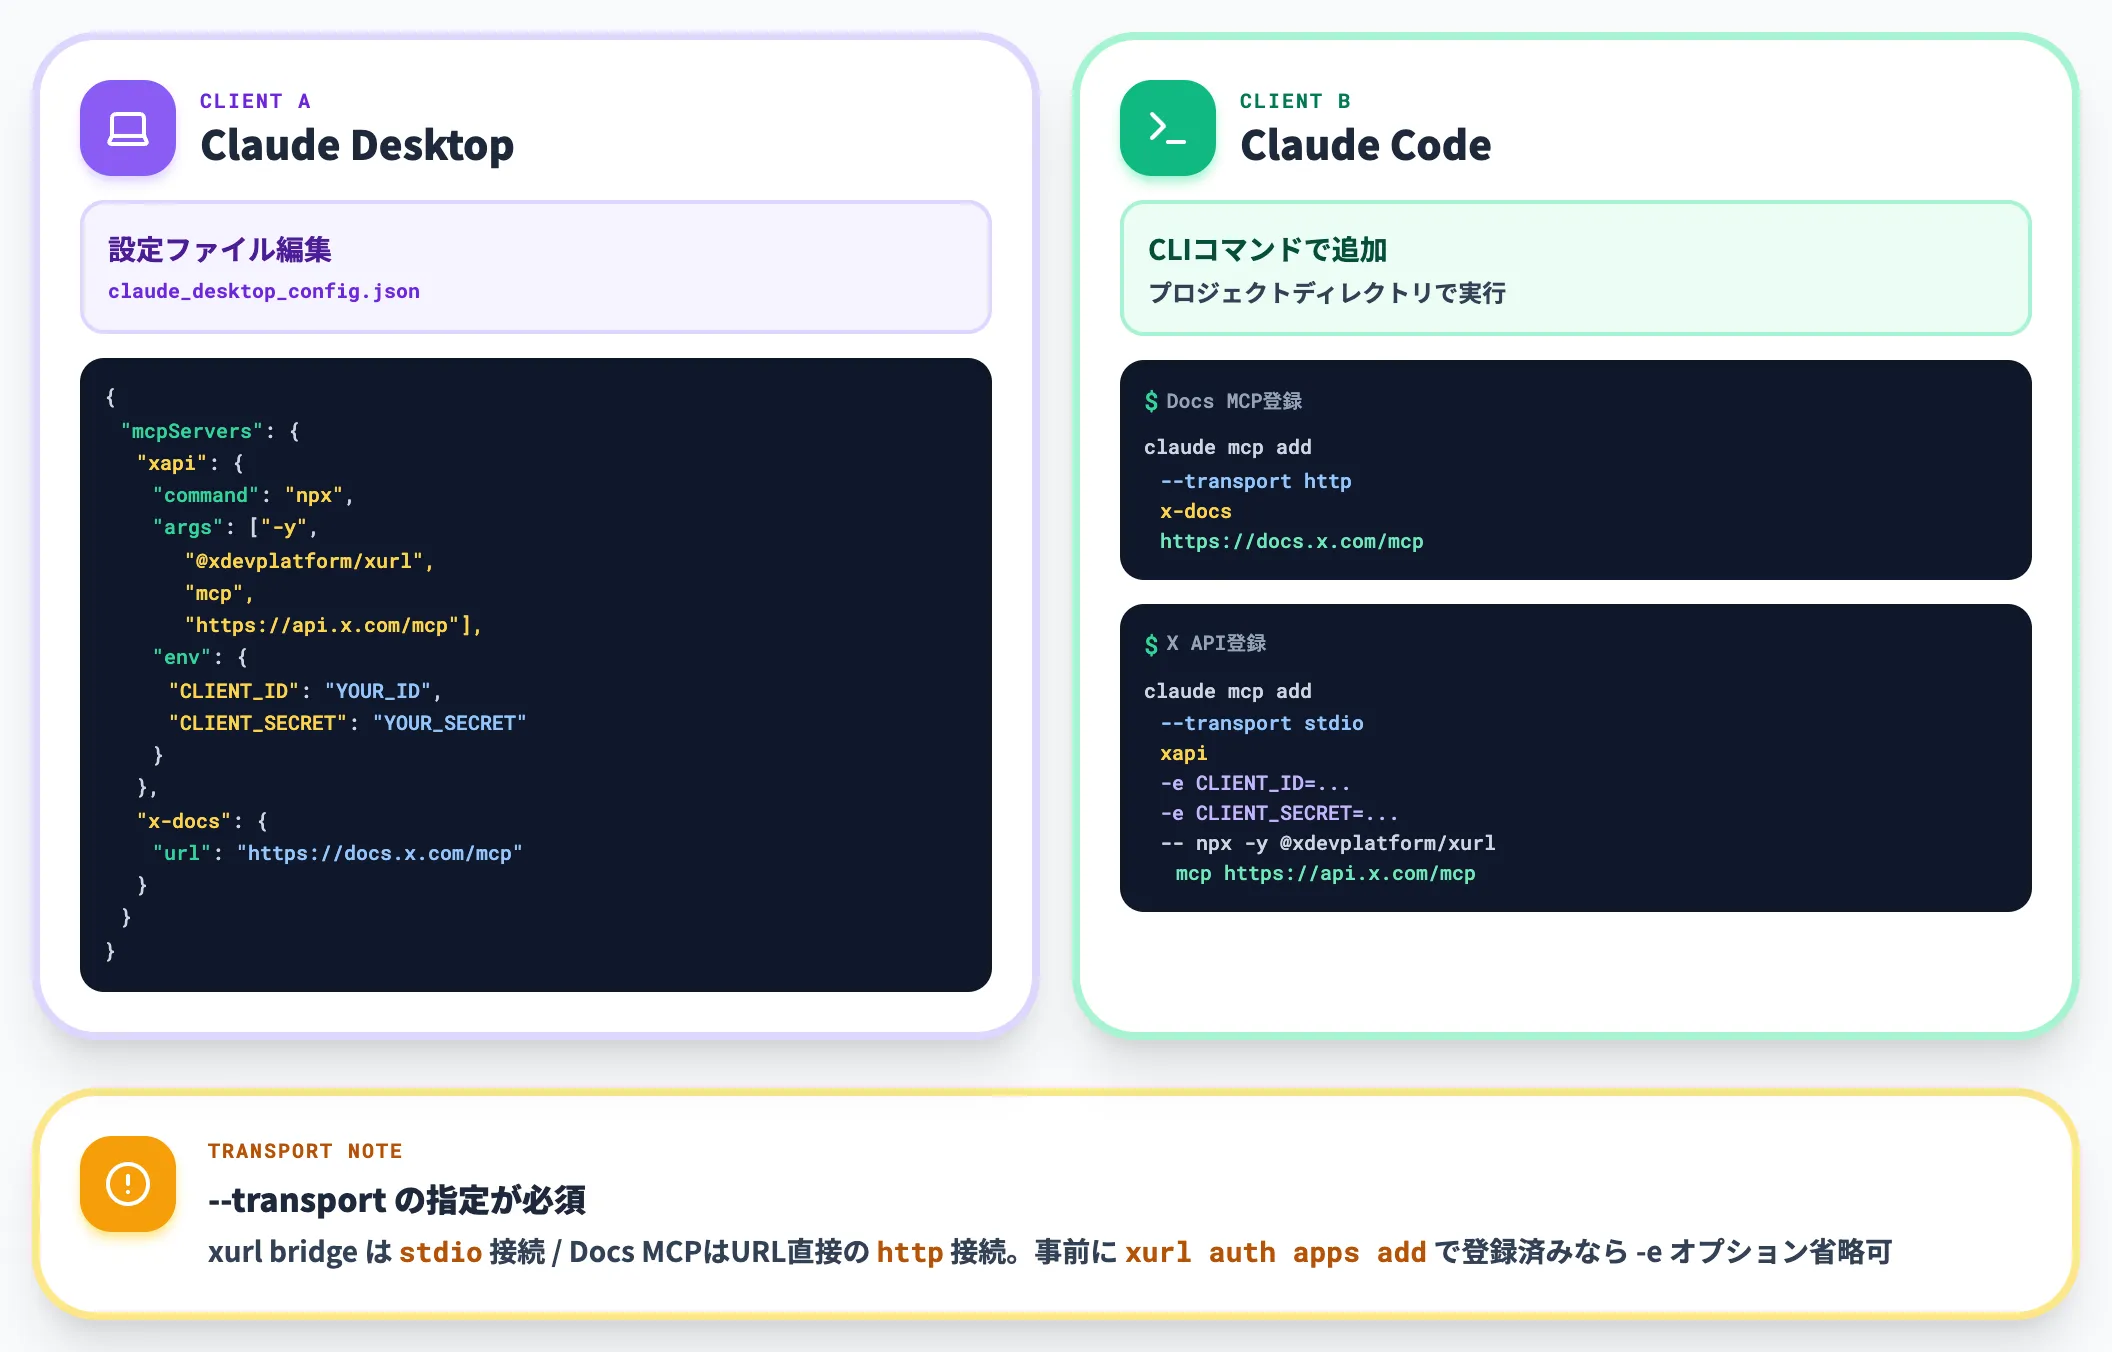This screenshot has height=1352, width=2112.
Task: Select the Claude Code heading
Action: pos(1365,145)
